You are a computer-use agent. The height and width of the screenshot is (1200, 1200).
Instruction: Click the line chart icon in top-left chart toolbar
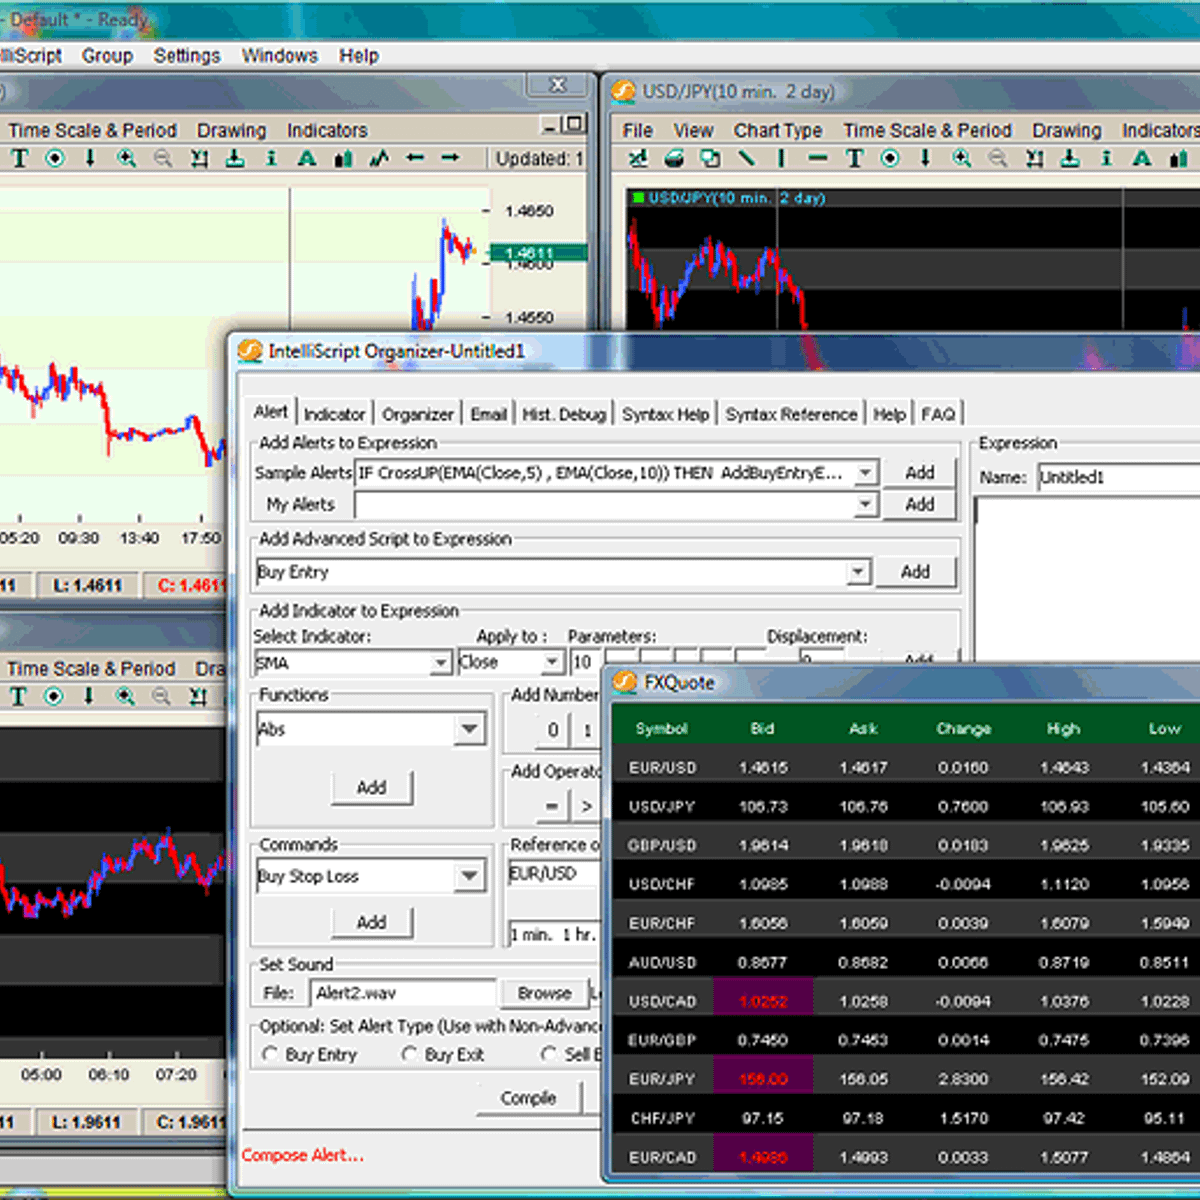tap(379, 158)
